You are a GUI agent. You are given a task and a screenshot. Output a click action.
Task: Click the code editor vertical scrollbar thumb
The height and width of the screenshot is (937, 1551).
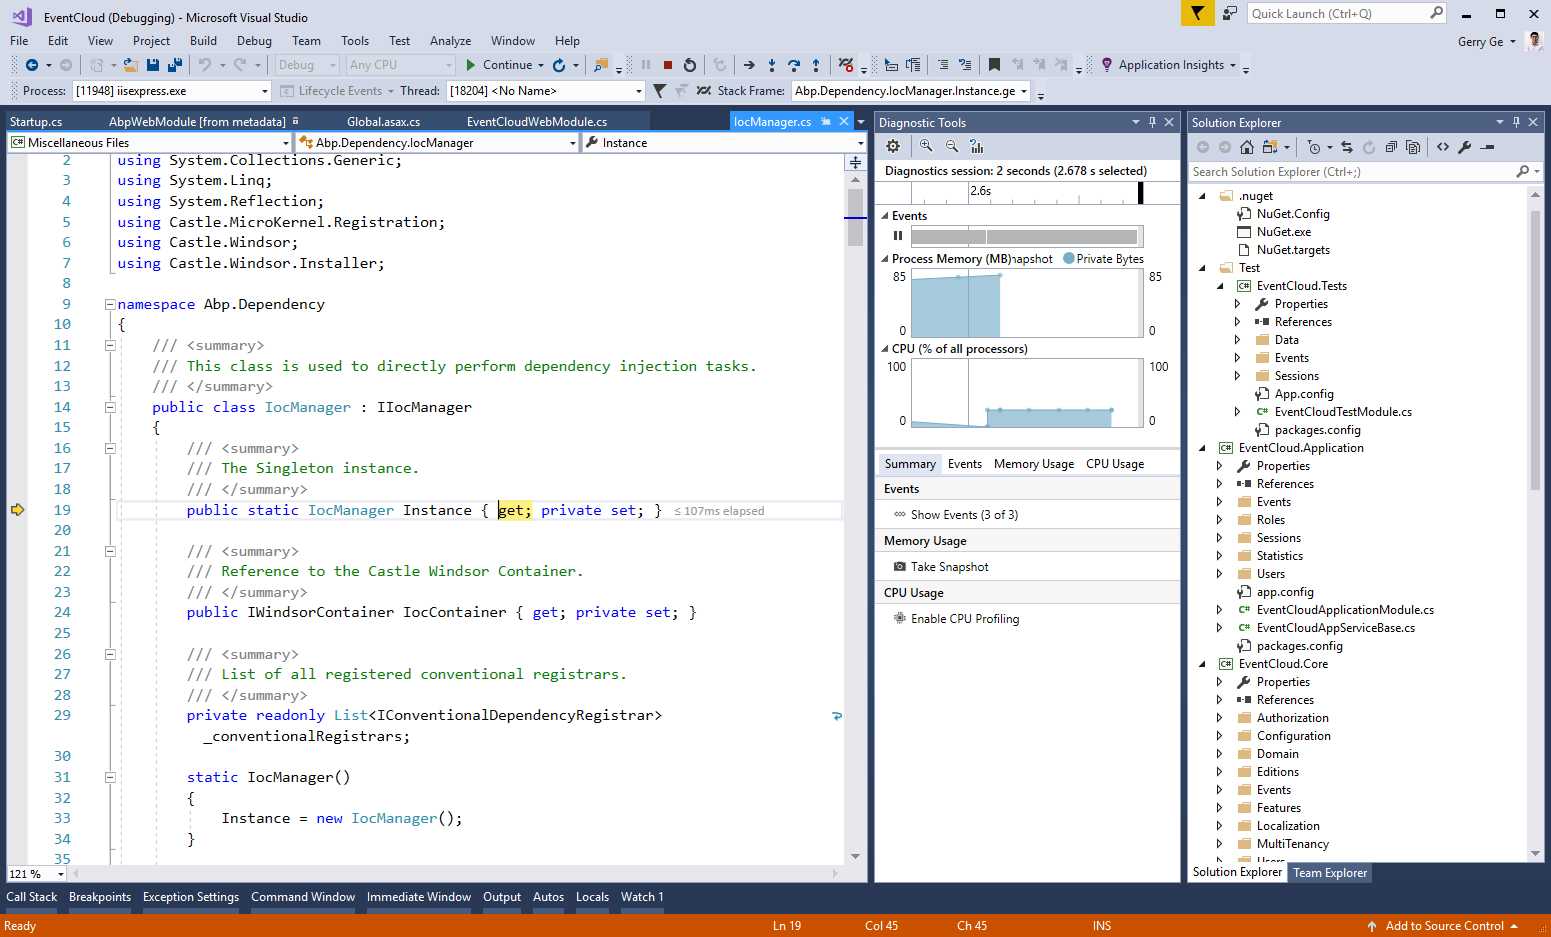pos(855,216)
